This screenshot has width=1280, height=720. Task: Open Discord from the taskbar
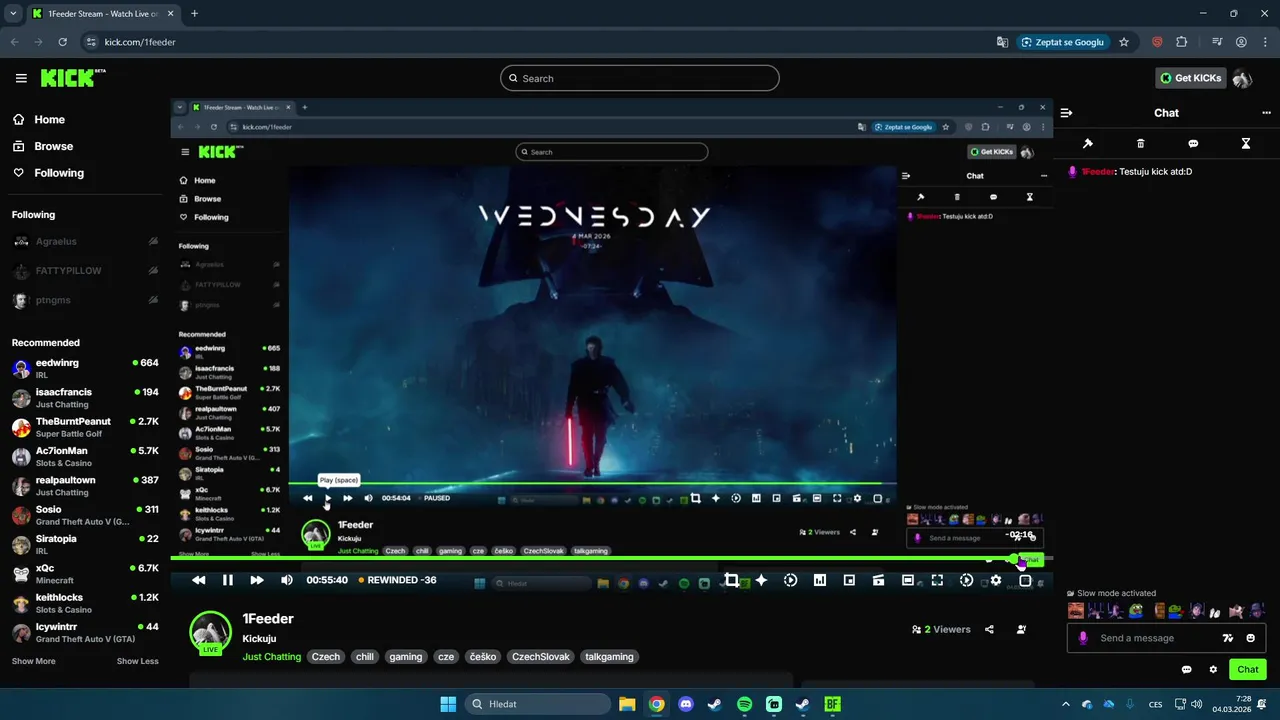(x=685, y=704)
